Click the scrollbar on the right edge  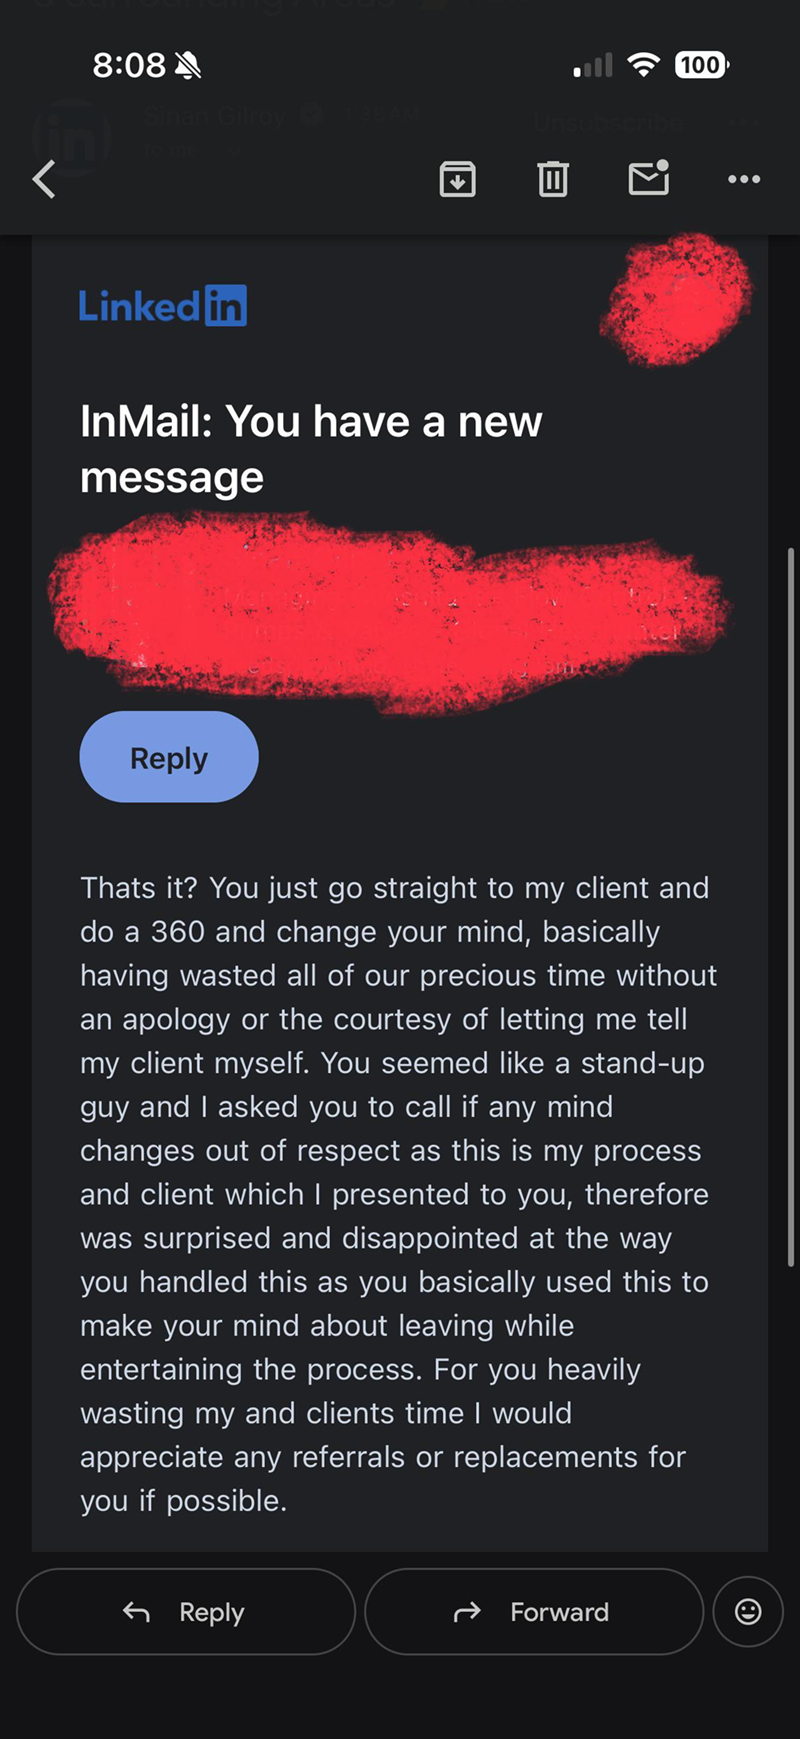click(x=790, y=907)
